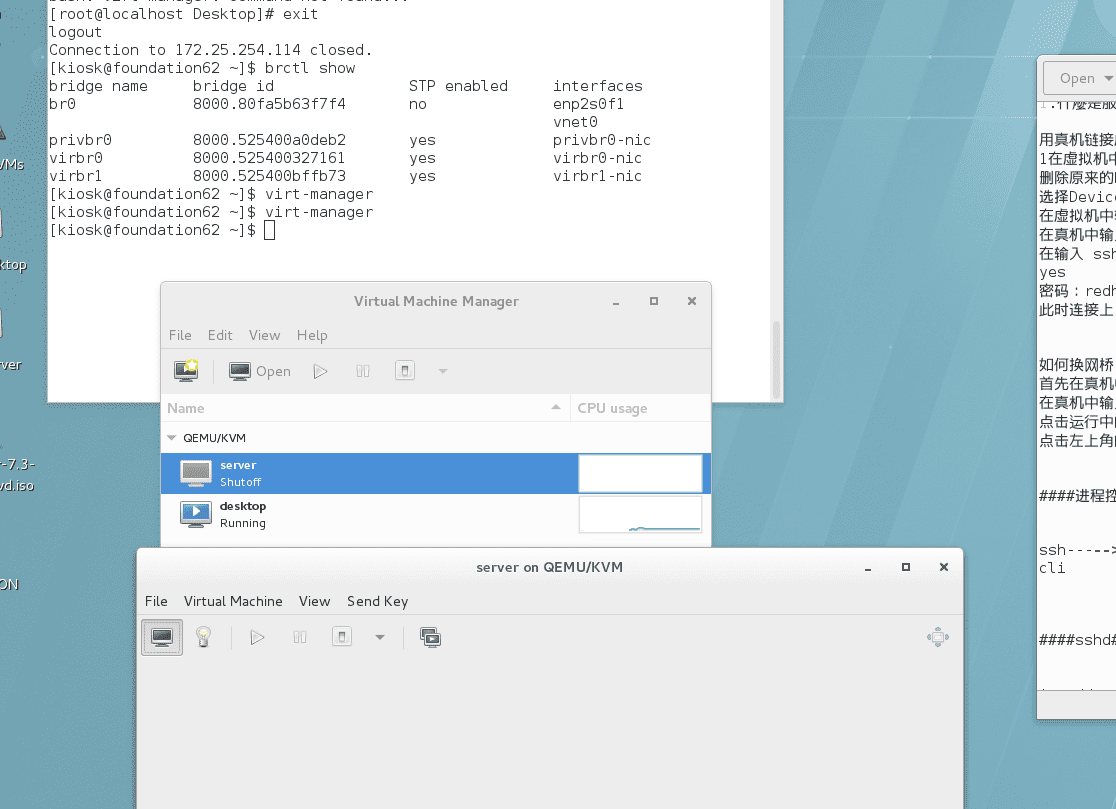Click Shut down in Virtual Machine Manager toolbar
Image resolution: width=1116 pixels, height=809 pixels.
pyautogui.click(x=405, y=371)
